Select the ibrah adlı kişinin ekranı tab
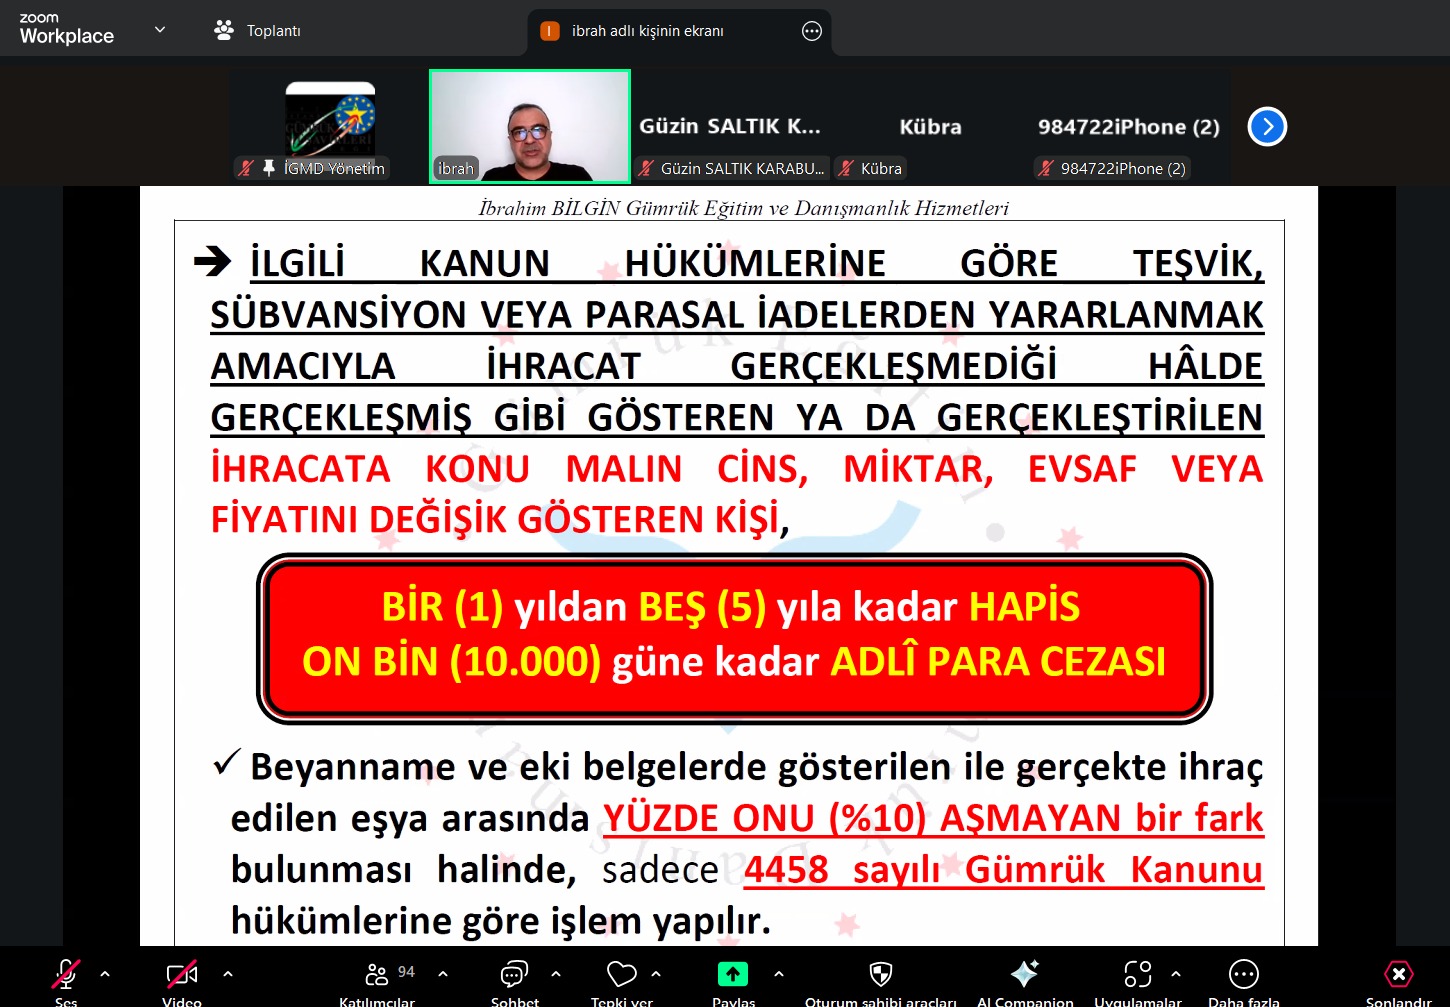 [x=647, y=31]
